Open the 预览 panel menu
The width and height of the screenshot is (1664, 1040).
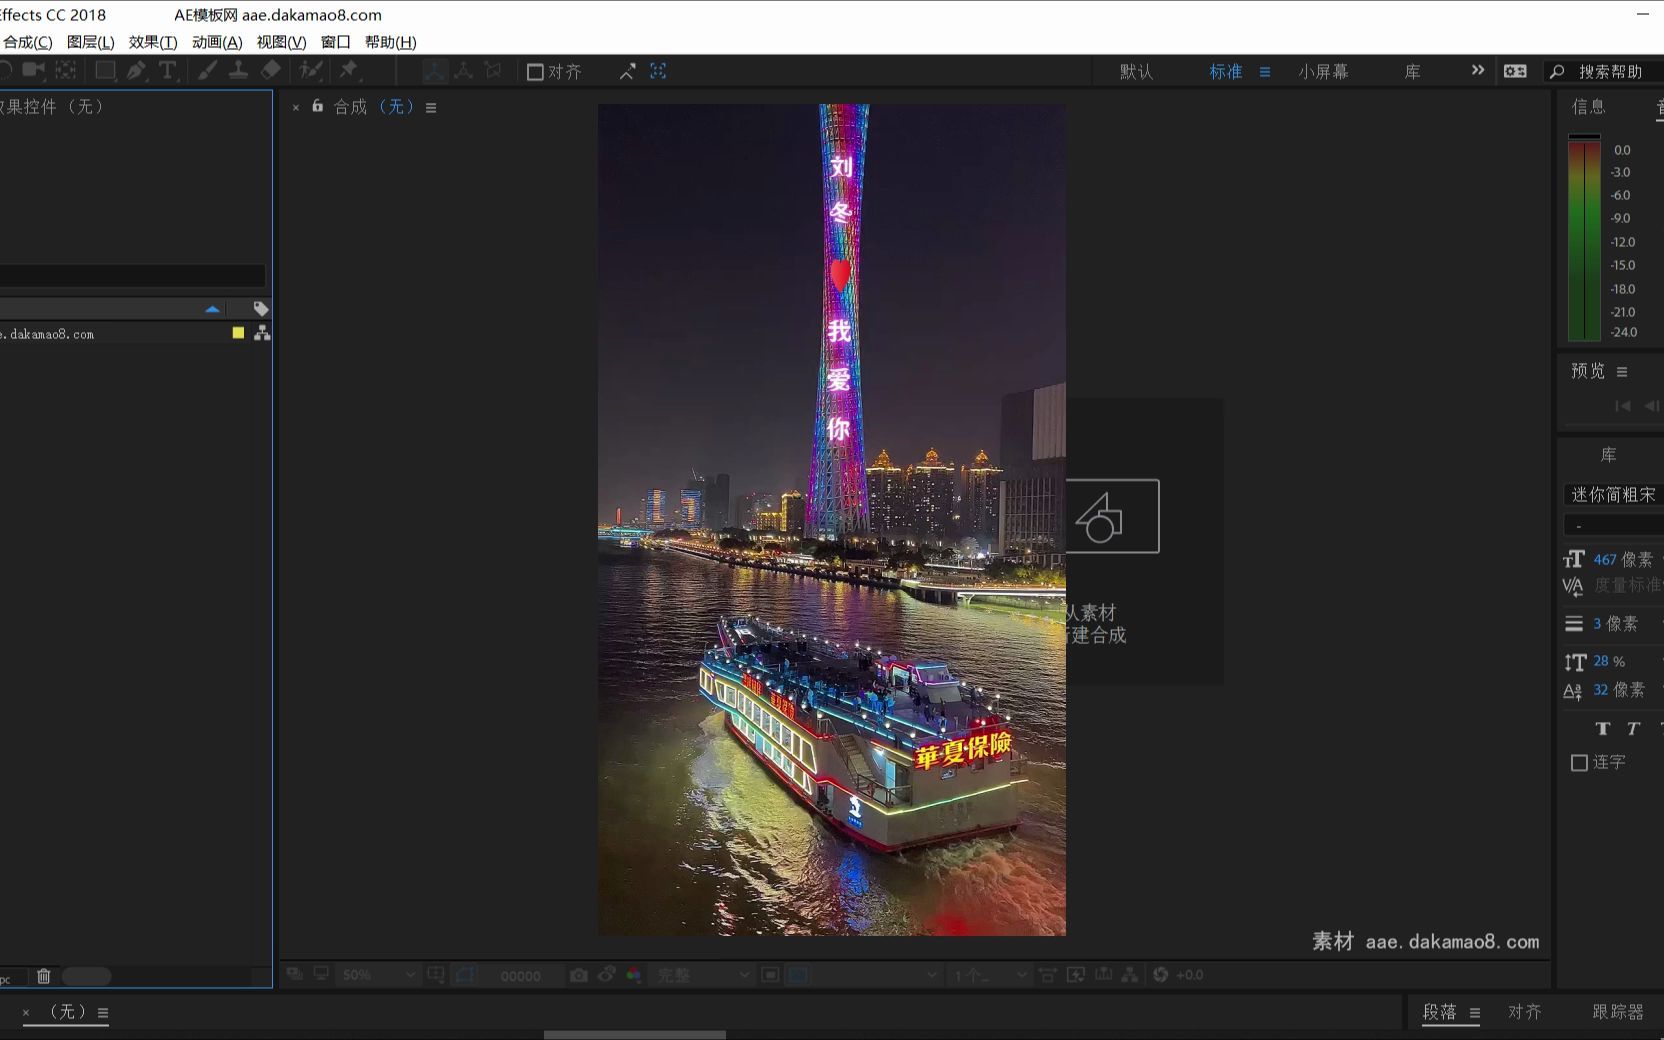point(1622,372)
